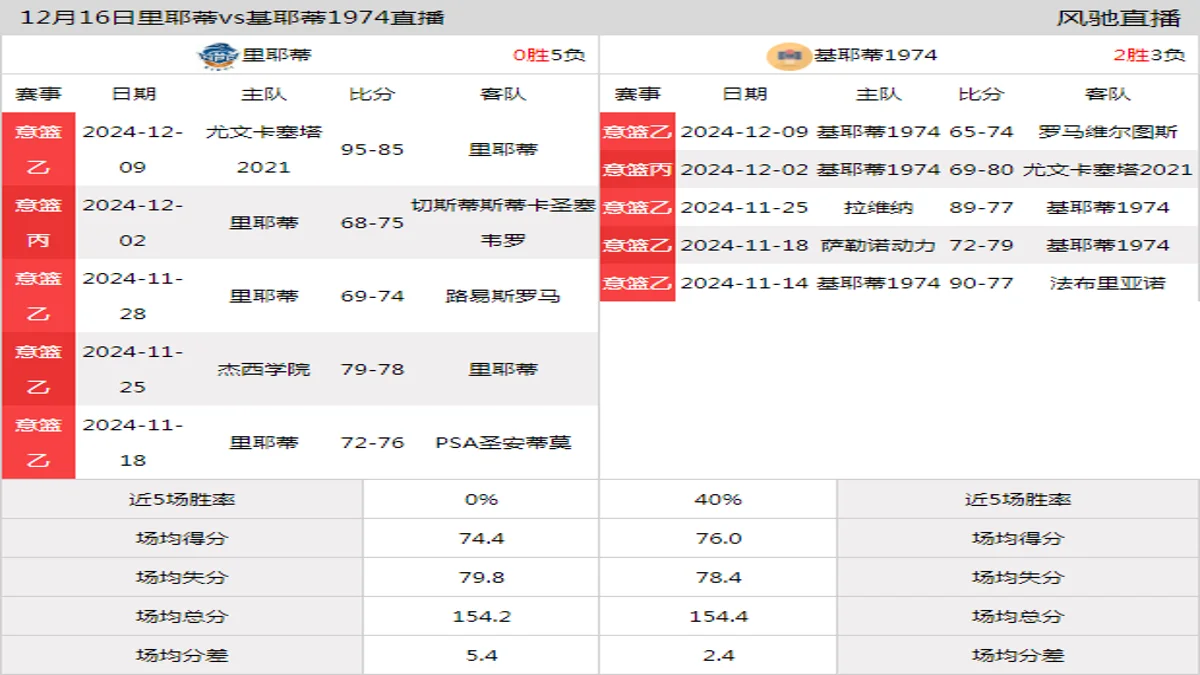
Task: Click the left 场均总分 label
Action: point(182,616)
